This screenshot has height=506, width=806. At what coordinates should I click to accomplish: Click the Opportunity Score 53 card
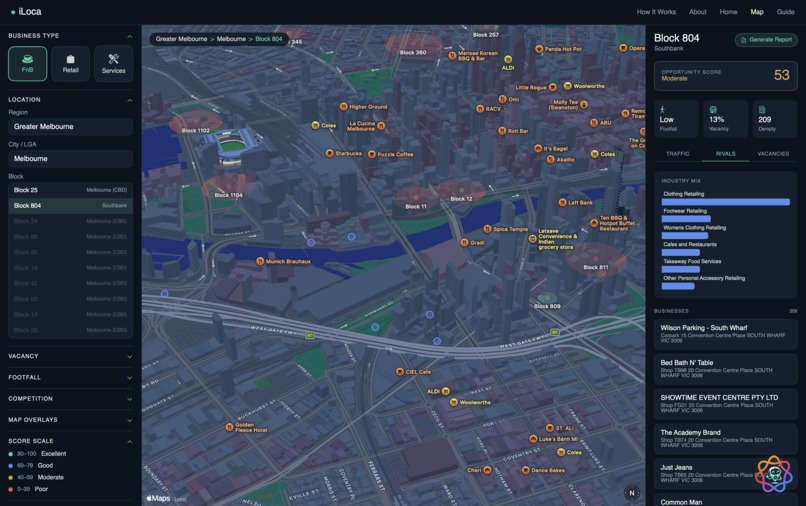tap(725, 76)
